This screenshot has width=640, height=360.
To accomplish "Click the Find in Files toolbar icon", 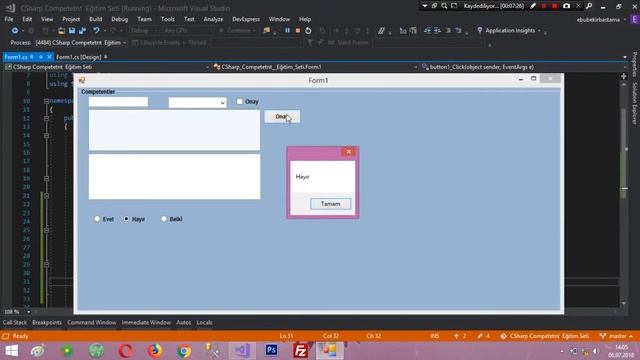I will click(x=267, y=31).
